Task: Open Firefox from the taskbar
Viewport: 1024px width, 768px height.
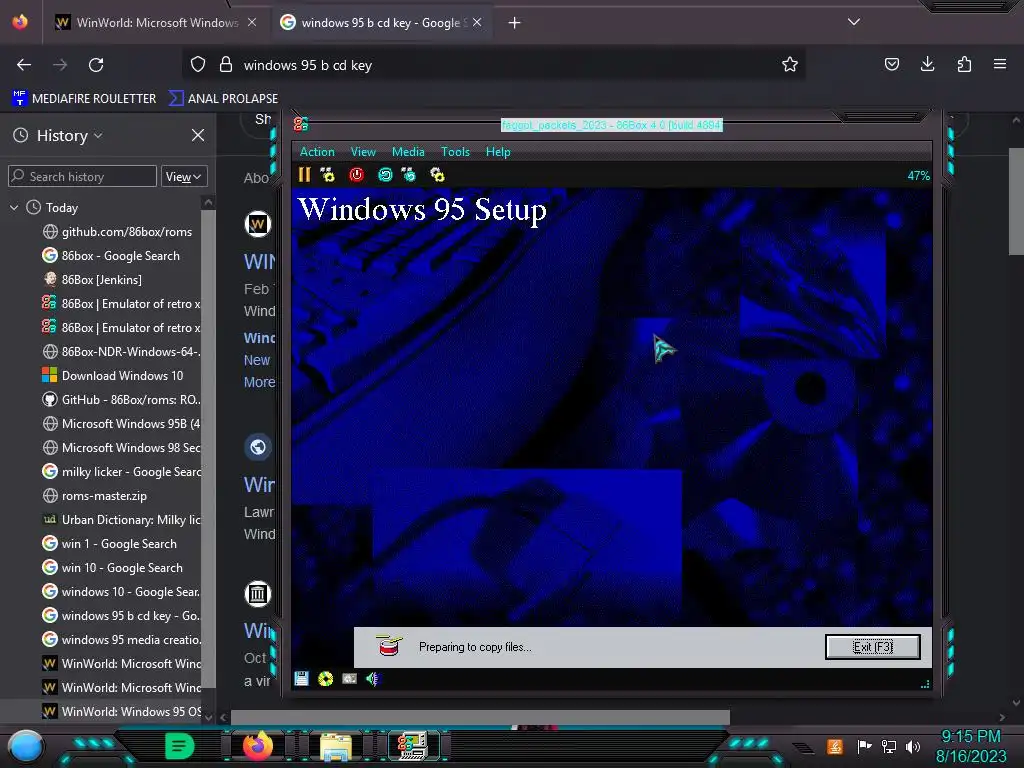Action: coord(257,746)
